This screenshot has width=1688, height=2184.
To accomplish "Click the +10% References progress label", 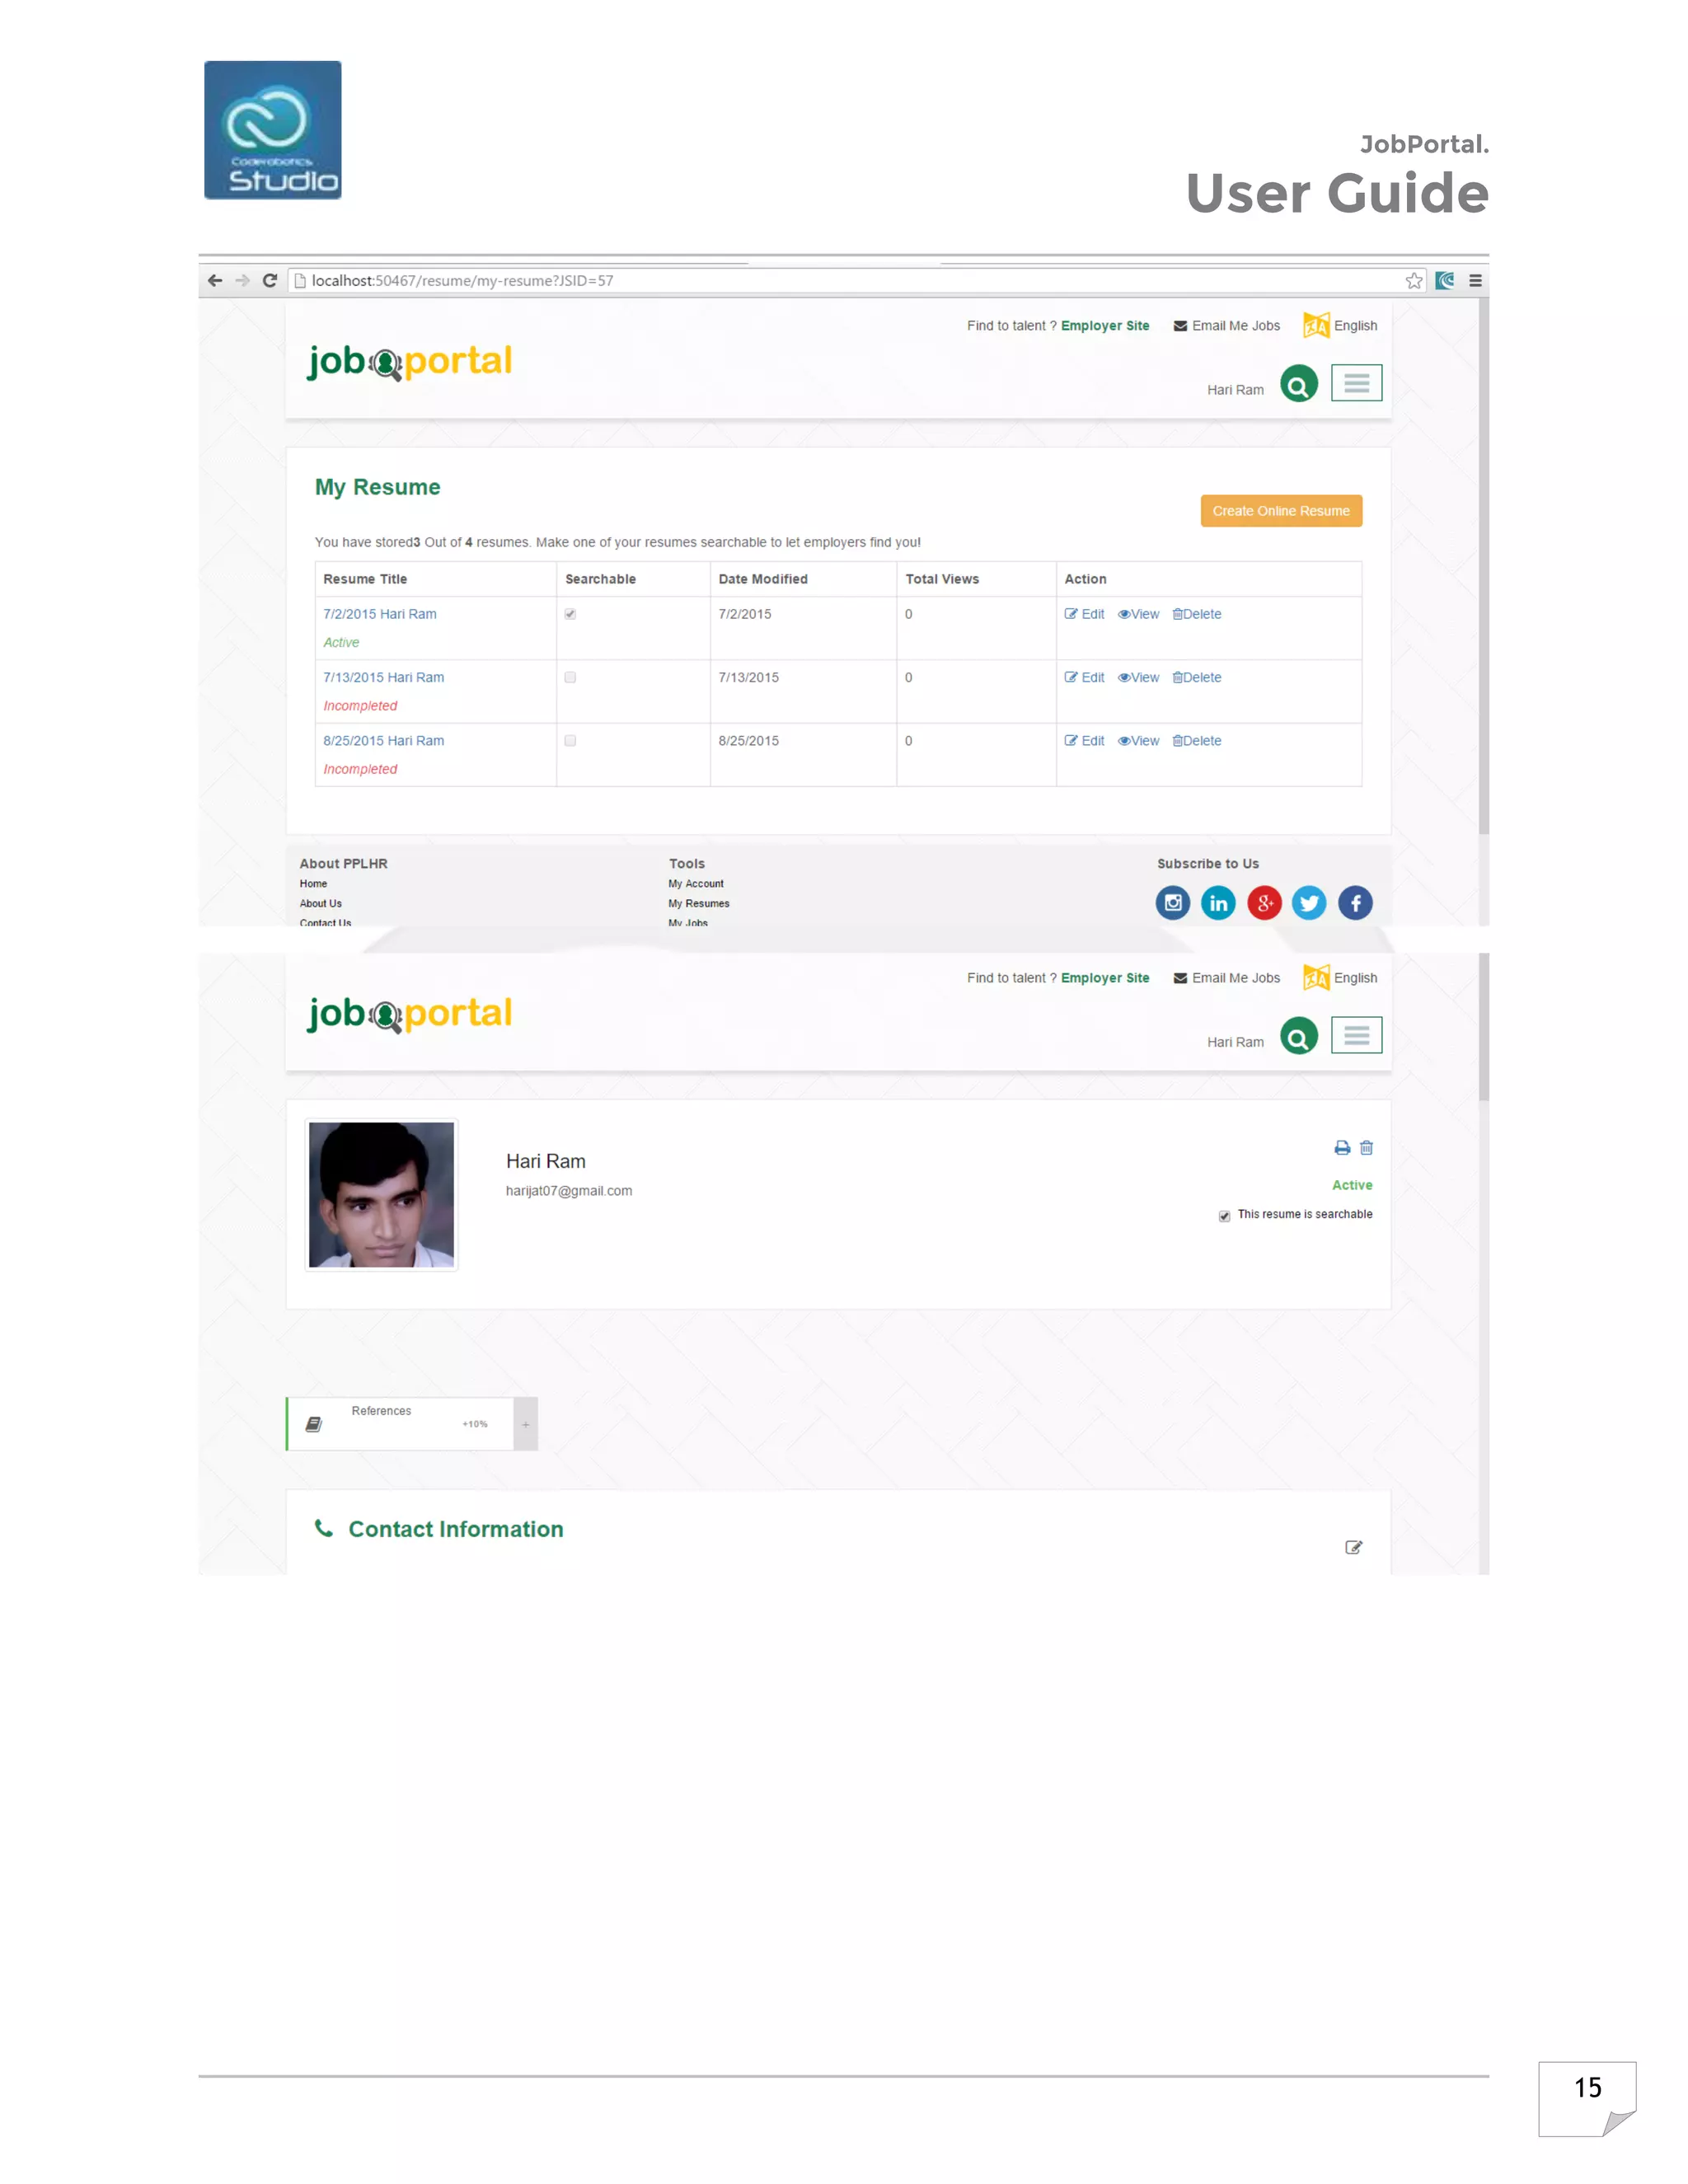I will point(475,1424).
